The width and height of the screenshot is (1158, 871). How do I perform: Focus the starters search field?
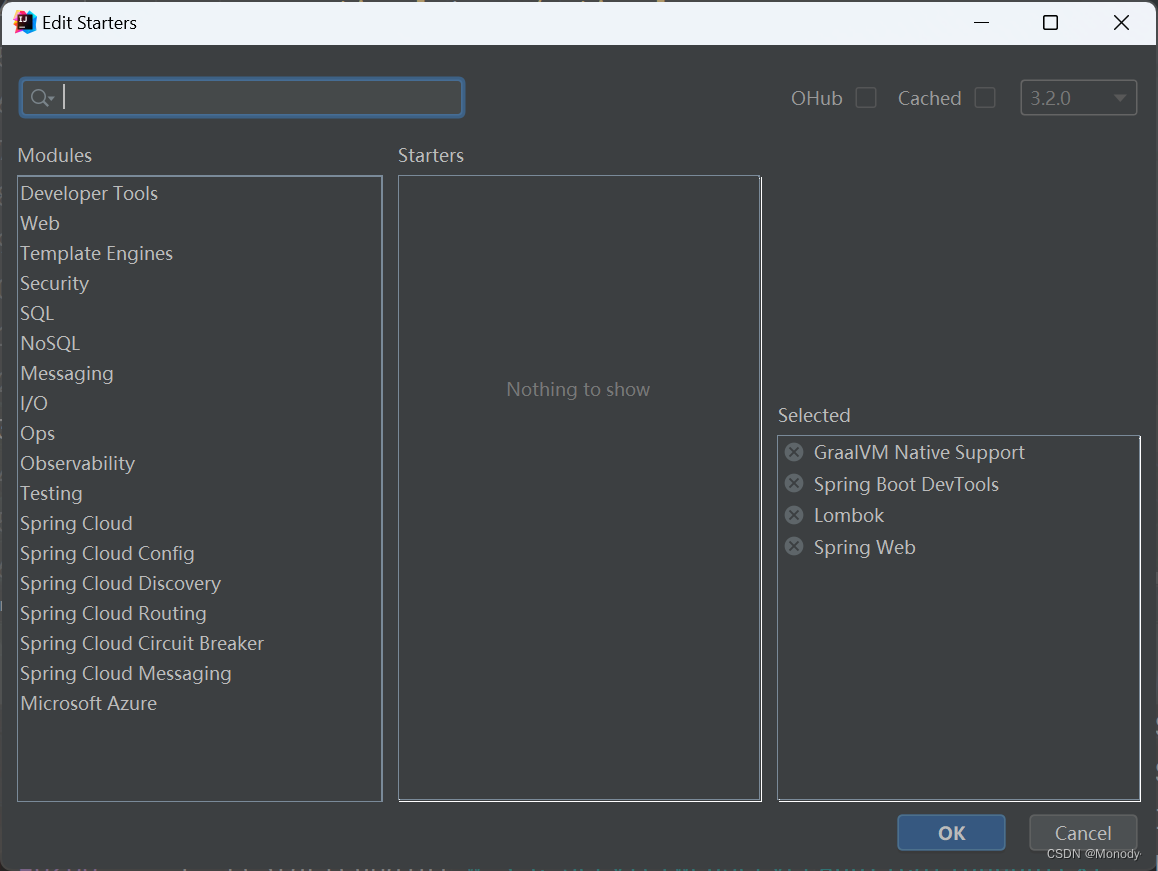[242, 98]
